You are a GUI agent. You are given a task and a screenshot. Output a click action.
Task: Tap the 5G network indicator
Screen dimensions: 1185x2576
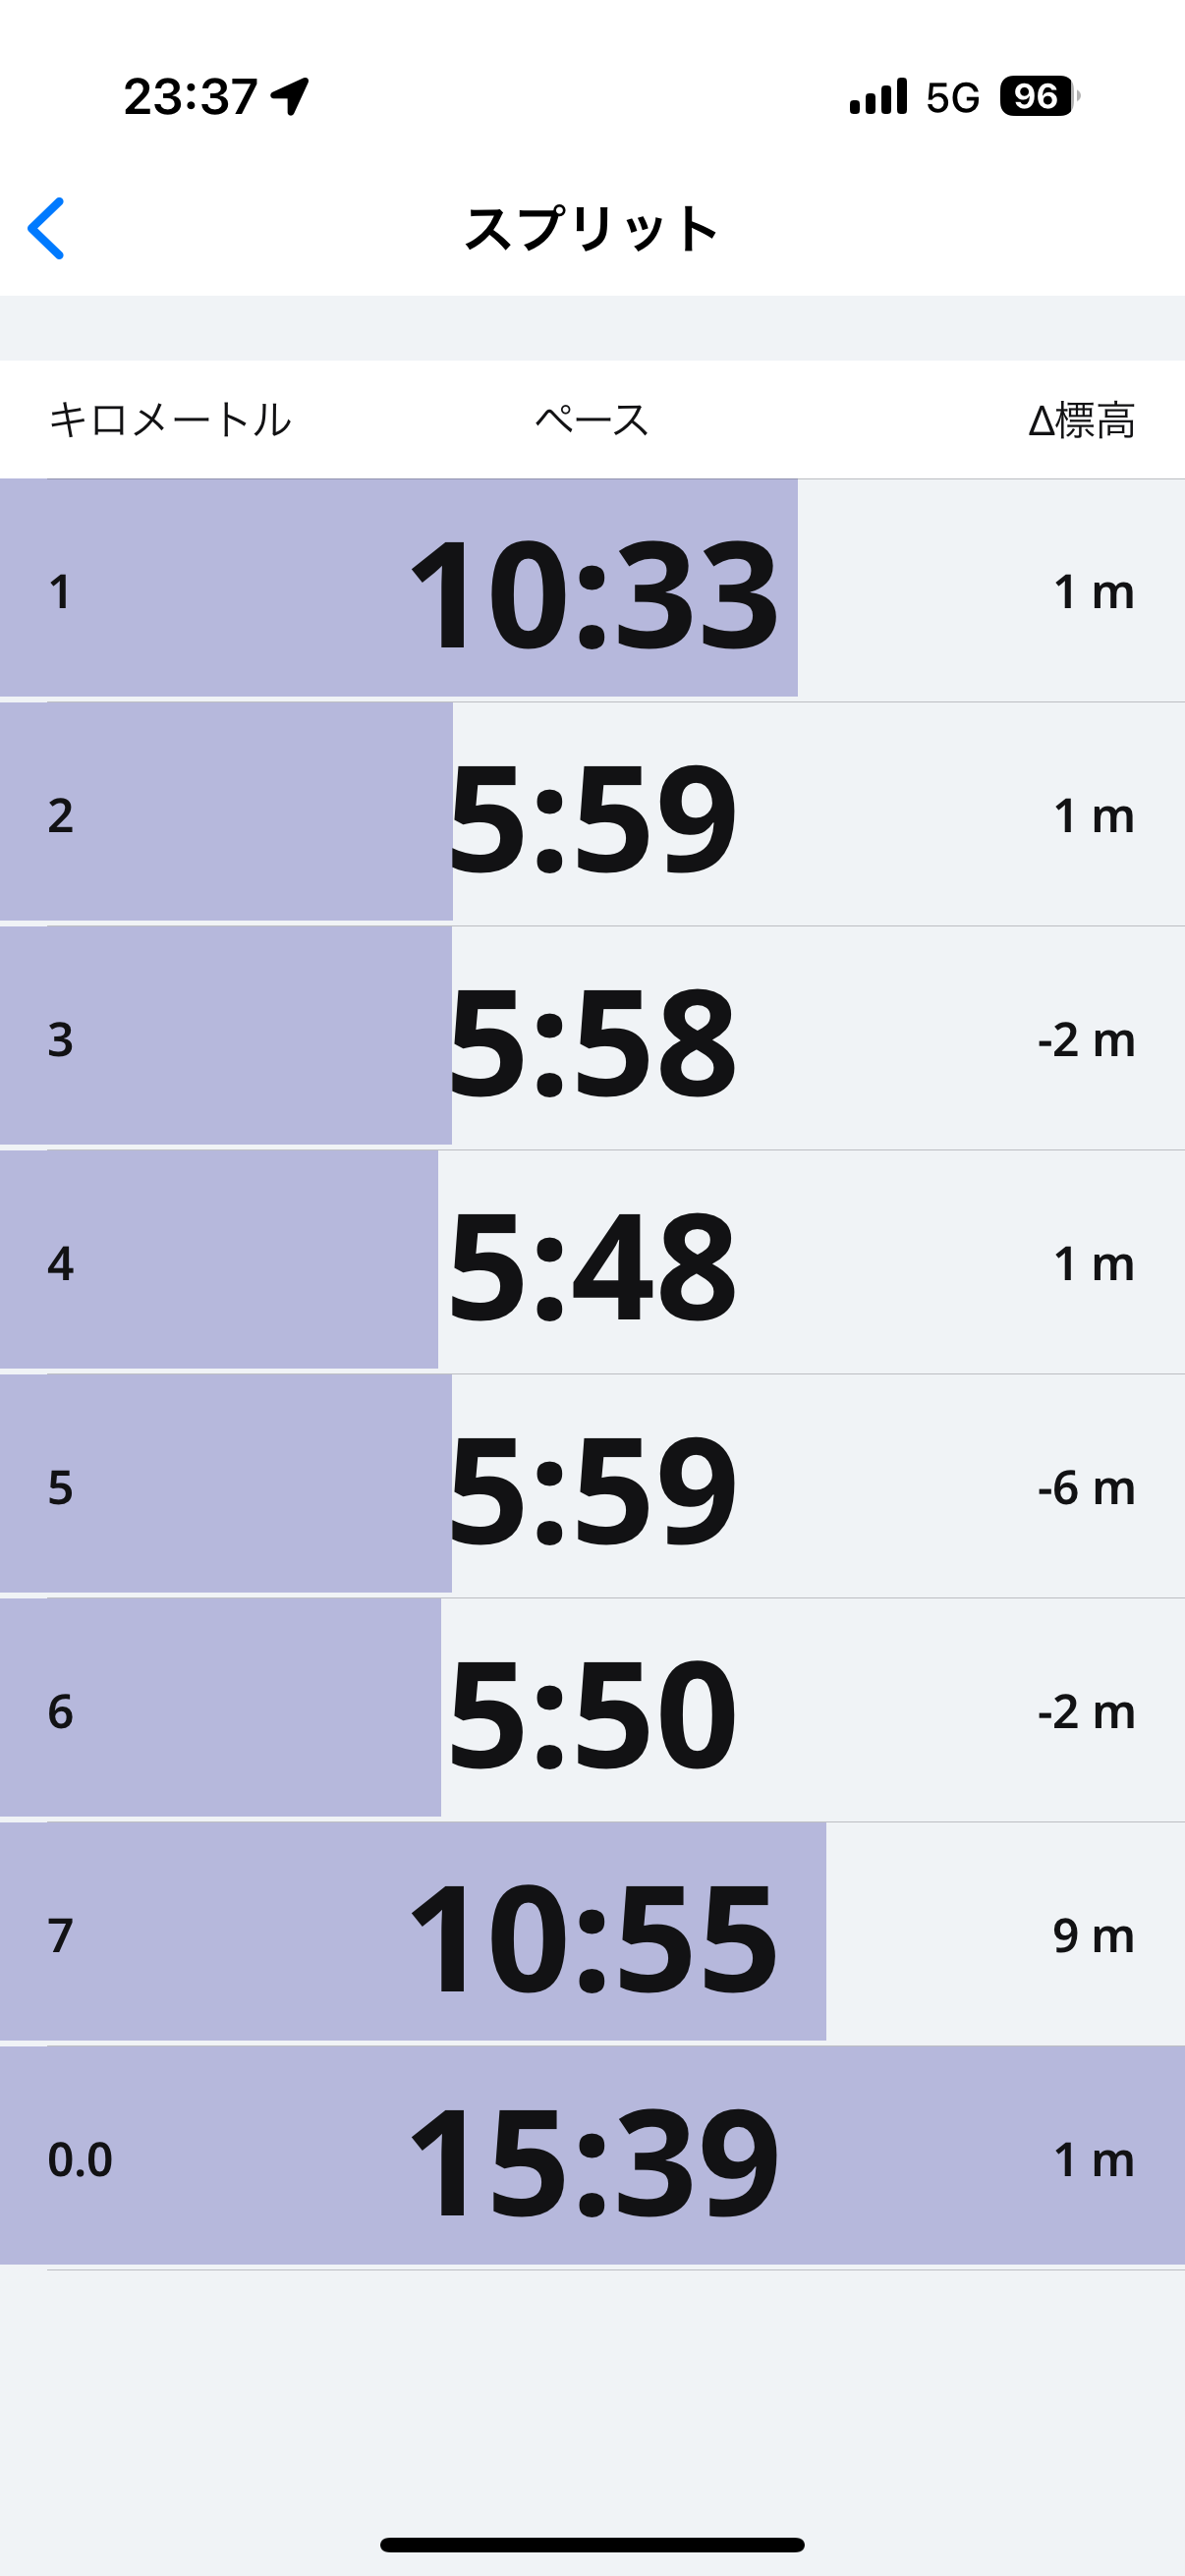[952, 98]
